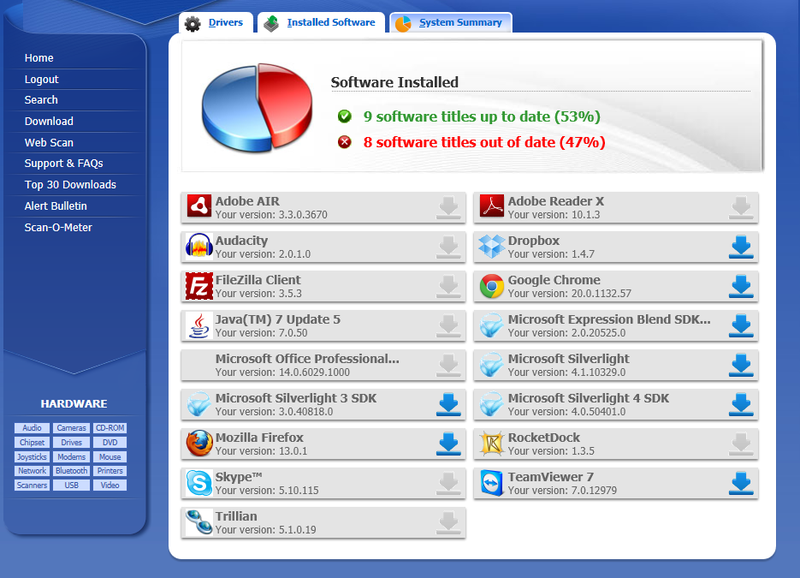Download TeamViewer 7 update via blue arrow
The width and height of the screenshot is (800, 578).
741,483
